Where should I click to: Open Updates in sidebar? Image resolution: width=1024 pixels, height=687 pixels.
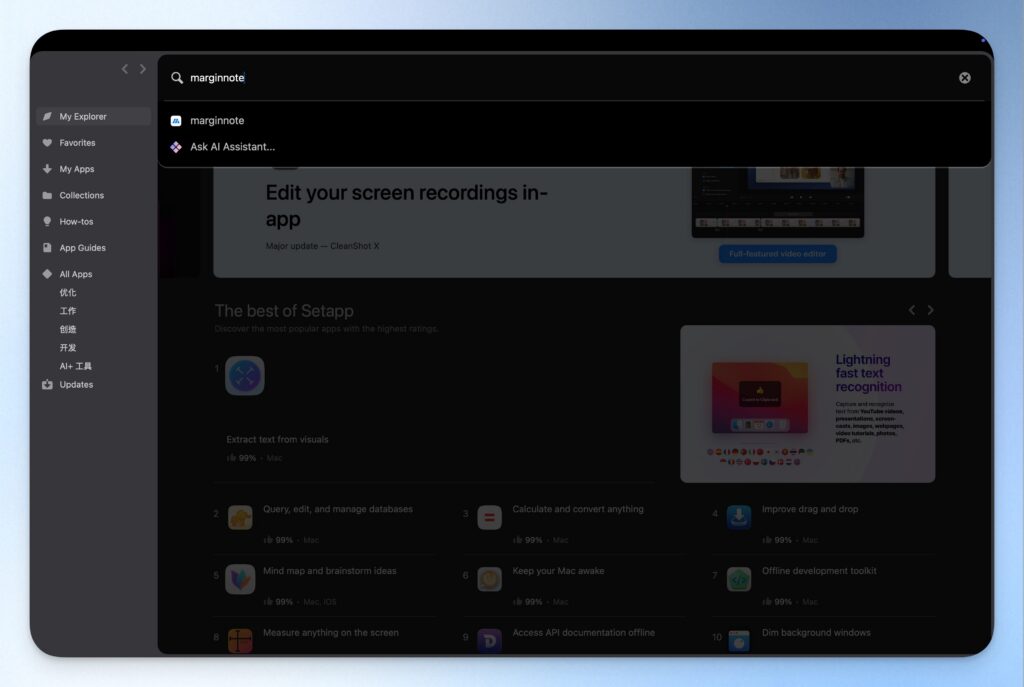pyautogui.click(x=93, y=385)
